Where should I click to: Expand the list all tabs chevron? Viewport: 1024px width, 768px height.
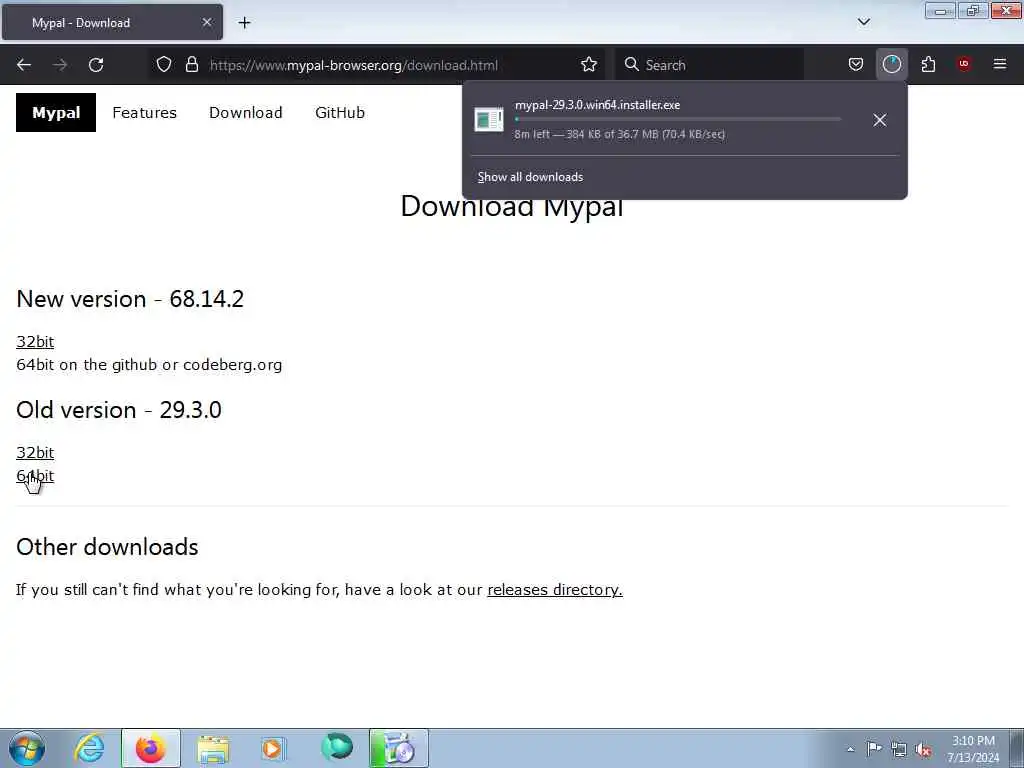click(863, 22)
